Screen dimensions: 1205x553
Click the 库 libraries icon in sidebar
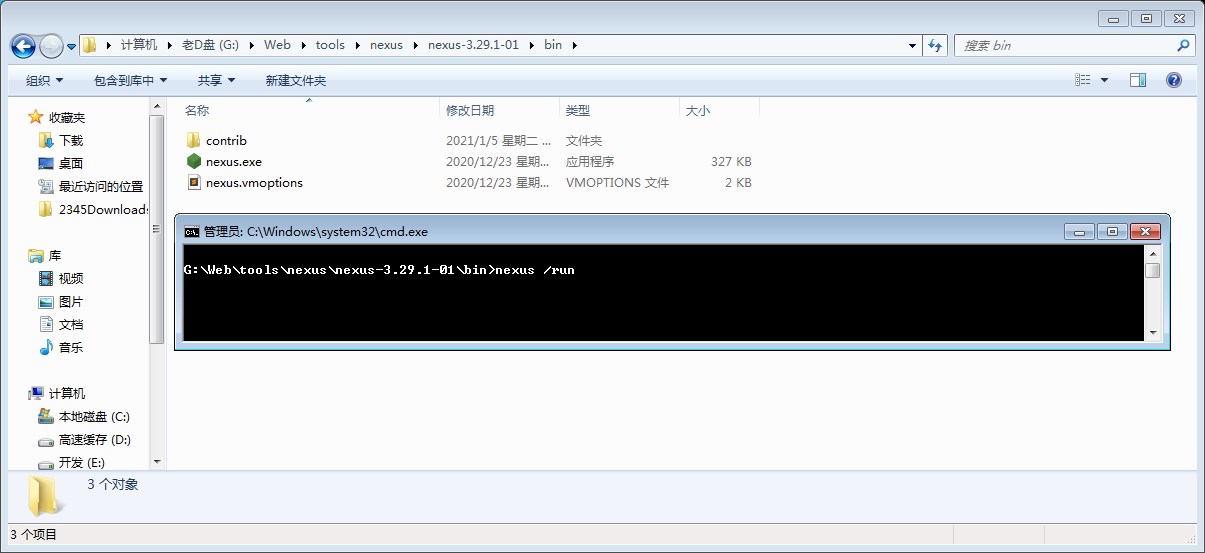tap(36, 256)
